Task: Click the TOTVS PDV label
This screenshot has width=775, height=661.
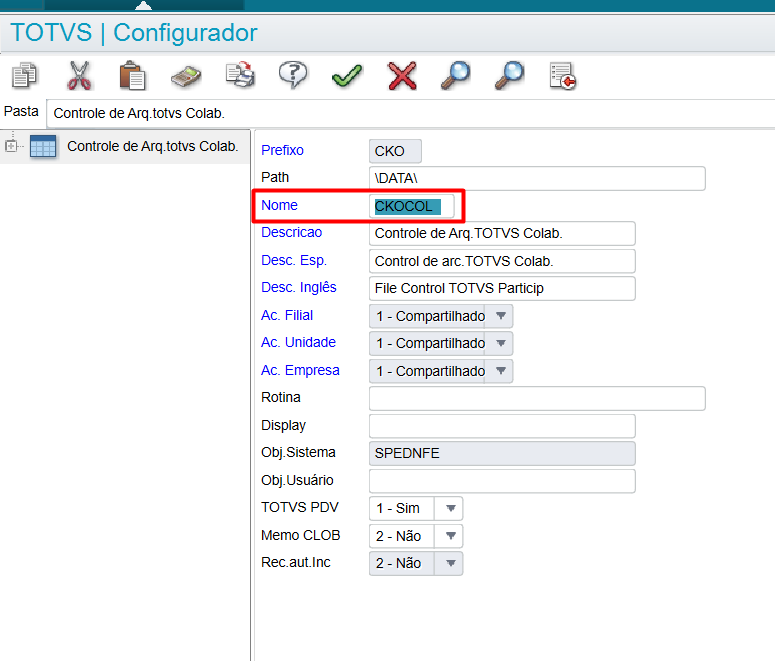Action: (300, 507)
